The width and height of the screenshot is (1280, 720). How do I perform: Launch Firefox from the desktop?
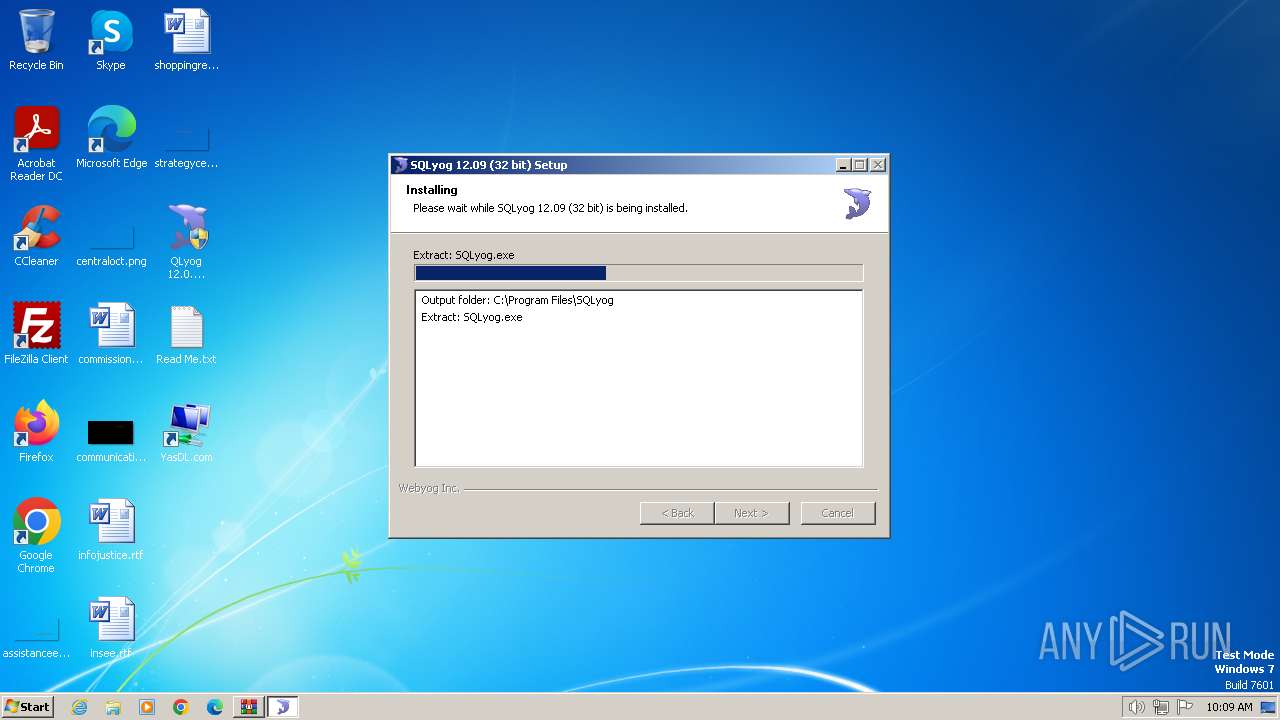[x=36, y=433]
